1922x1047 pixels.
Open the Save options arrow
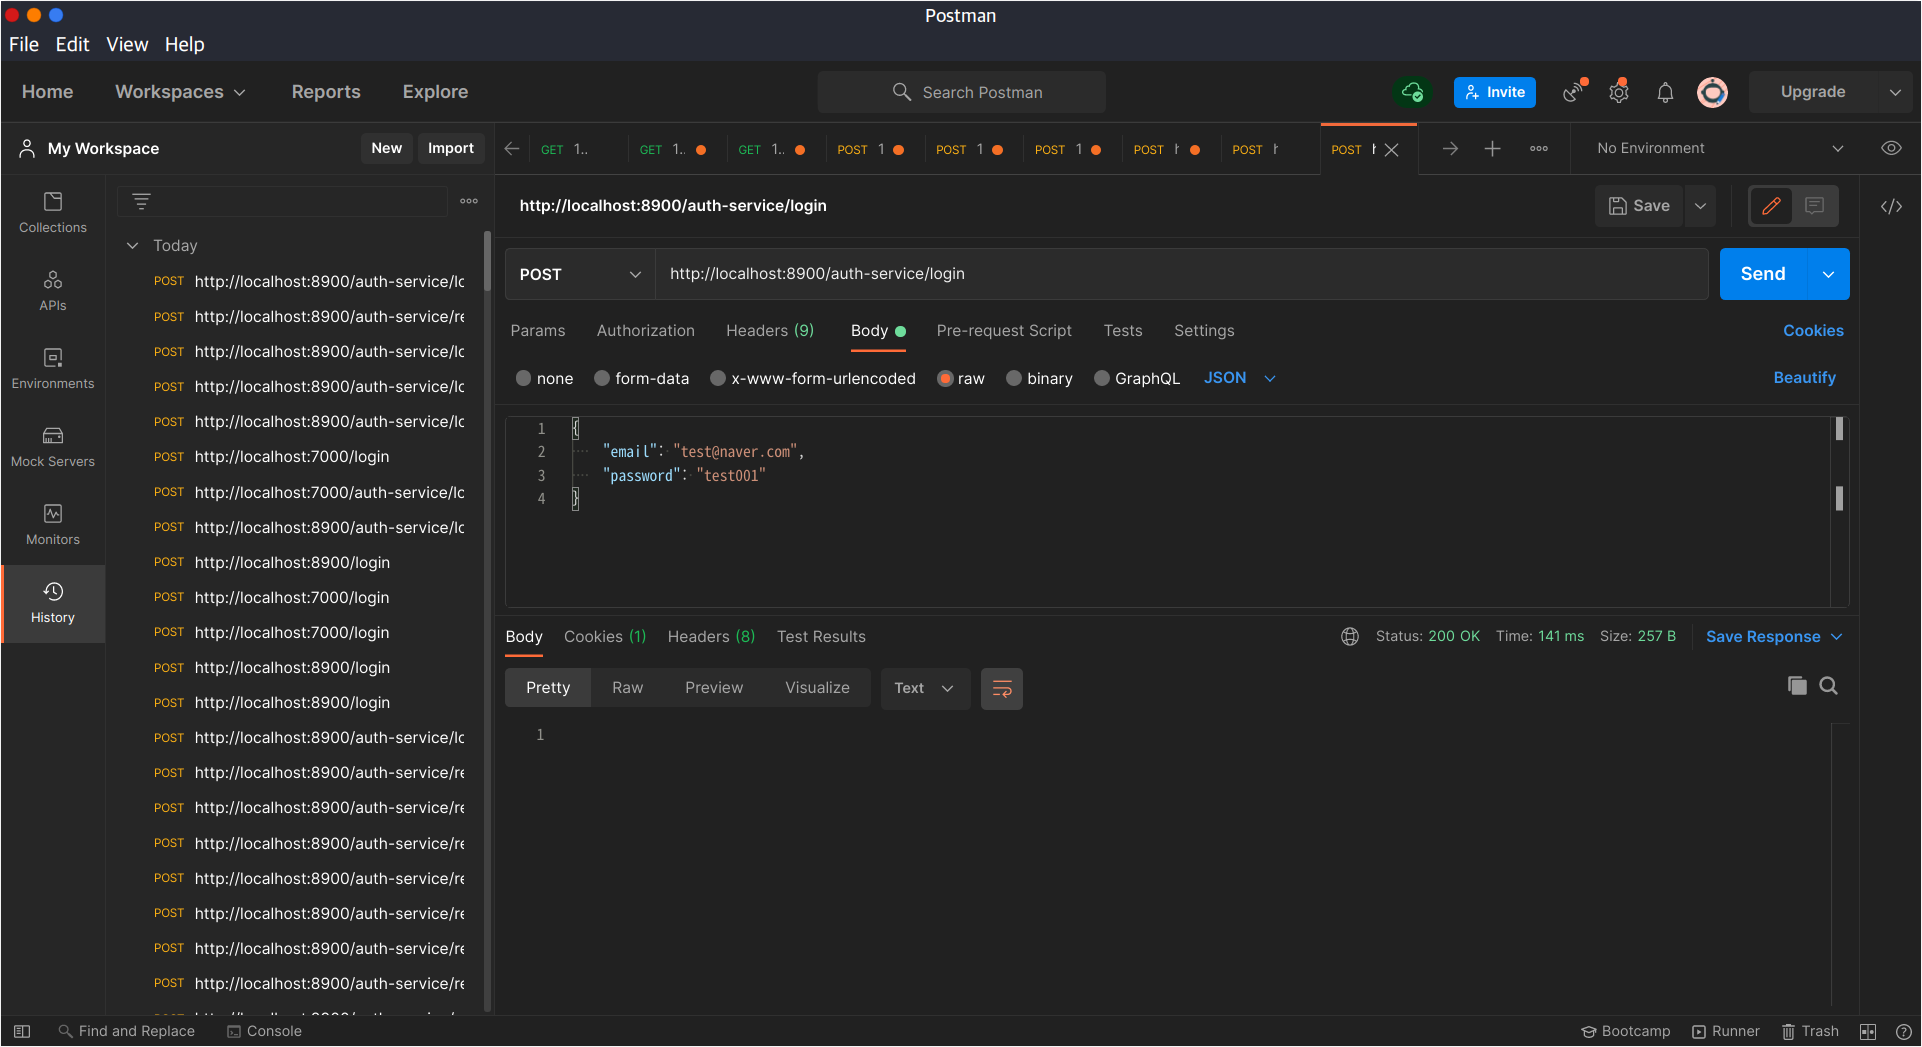[x=1700, y=206]
